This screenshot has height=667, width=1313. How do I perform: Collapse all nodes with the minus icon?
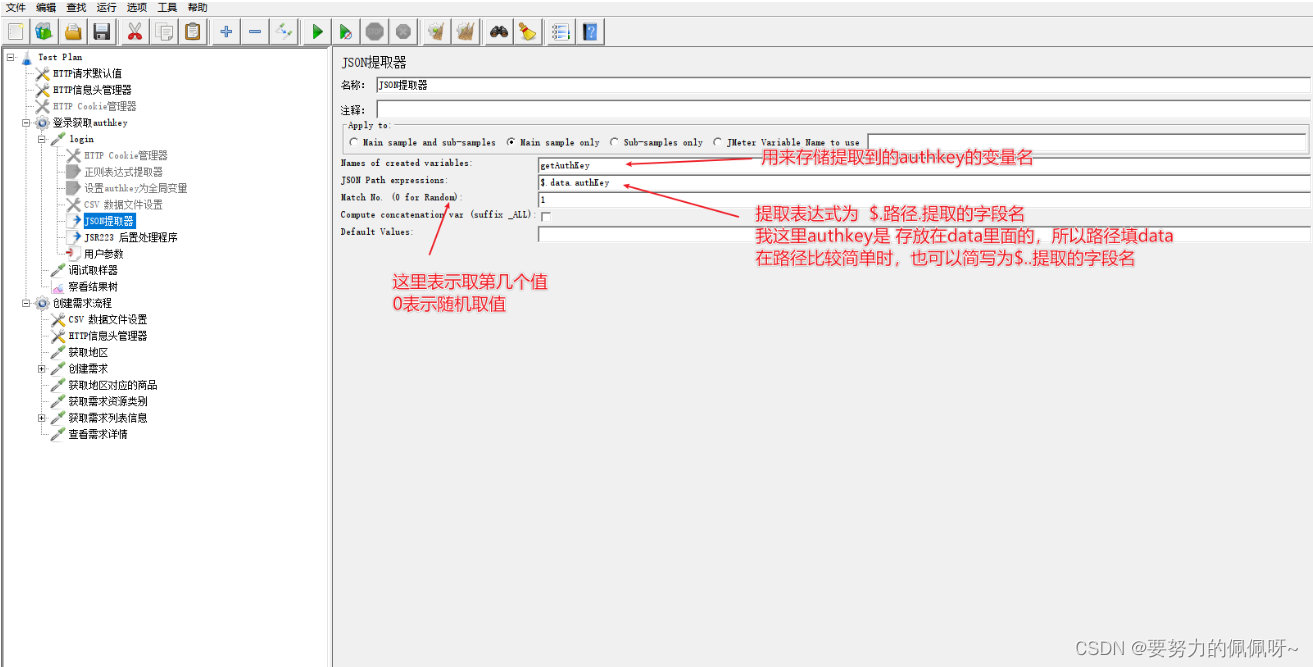[255, 32]
